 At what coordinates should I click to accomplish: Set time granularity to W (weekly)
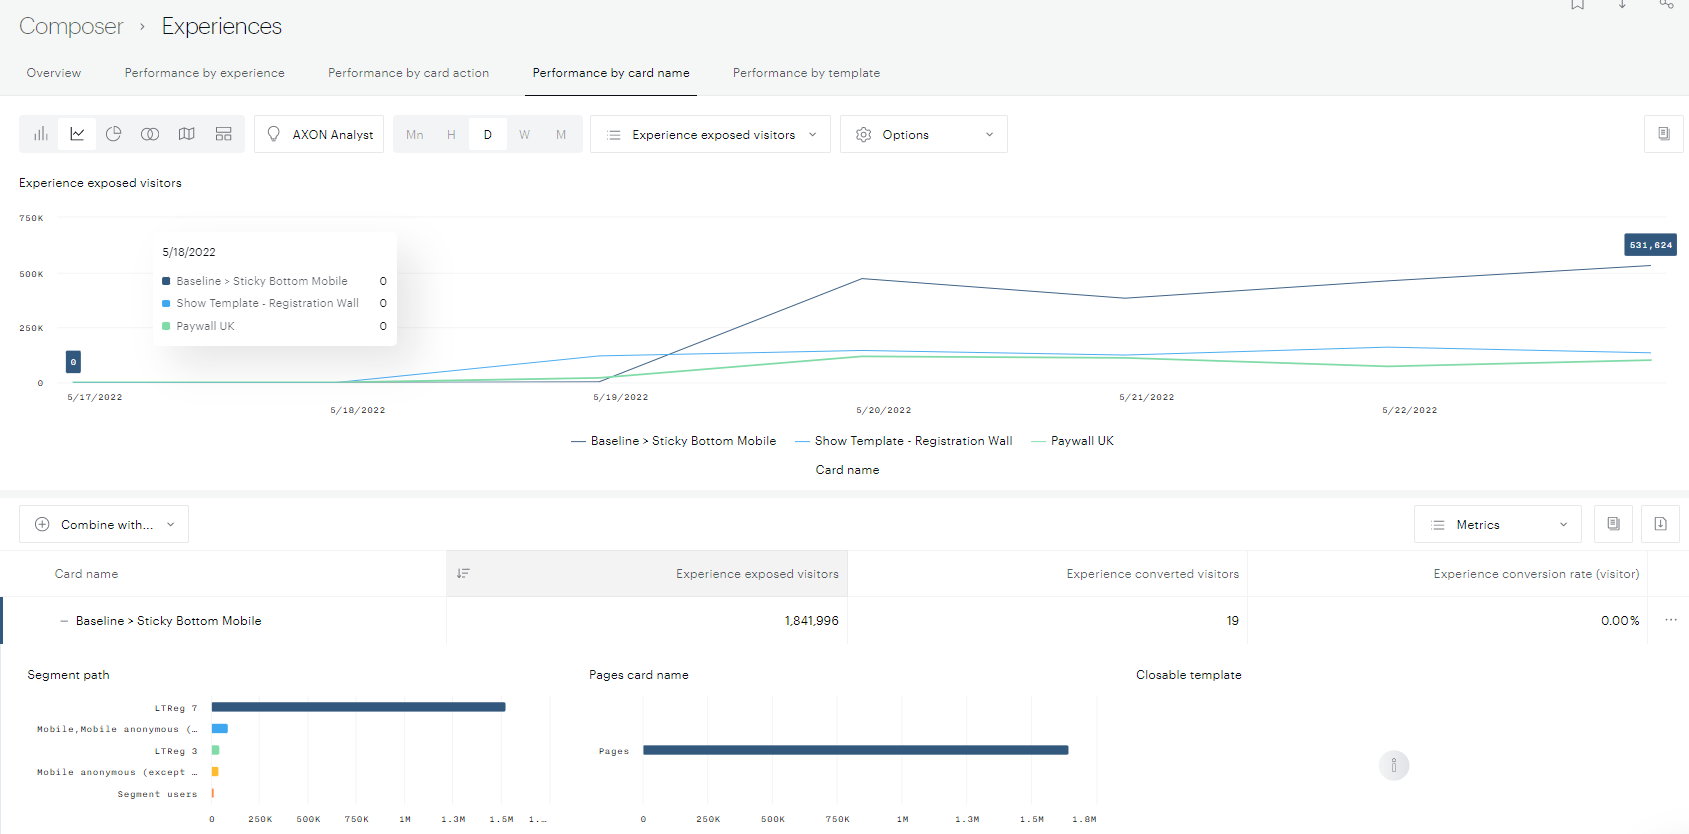pyautogui.click(x=524, y=135)
